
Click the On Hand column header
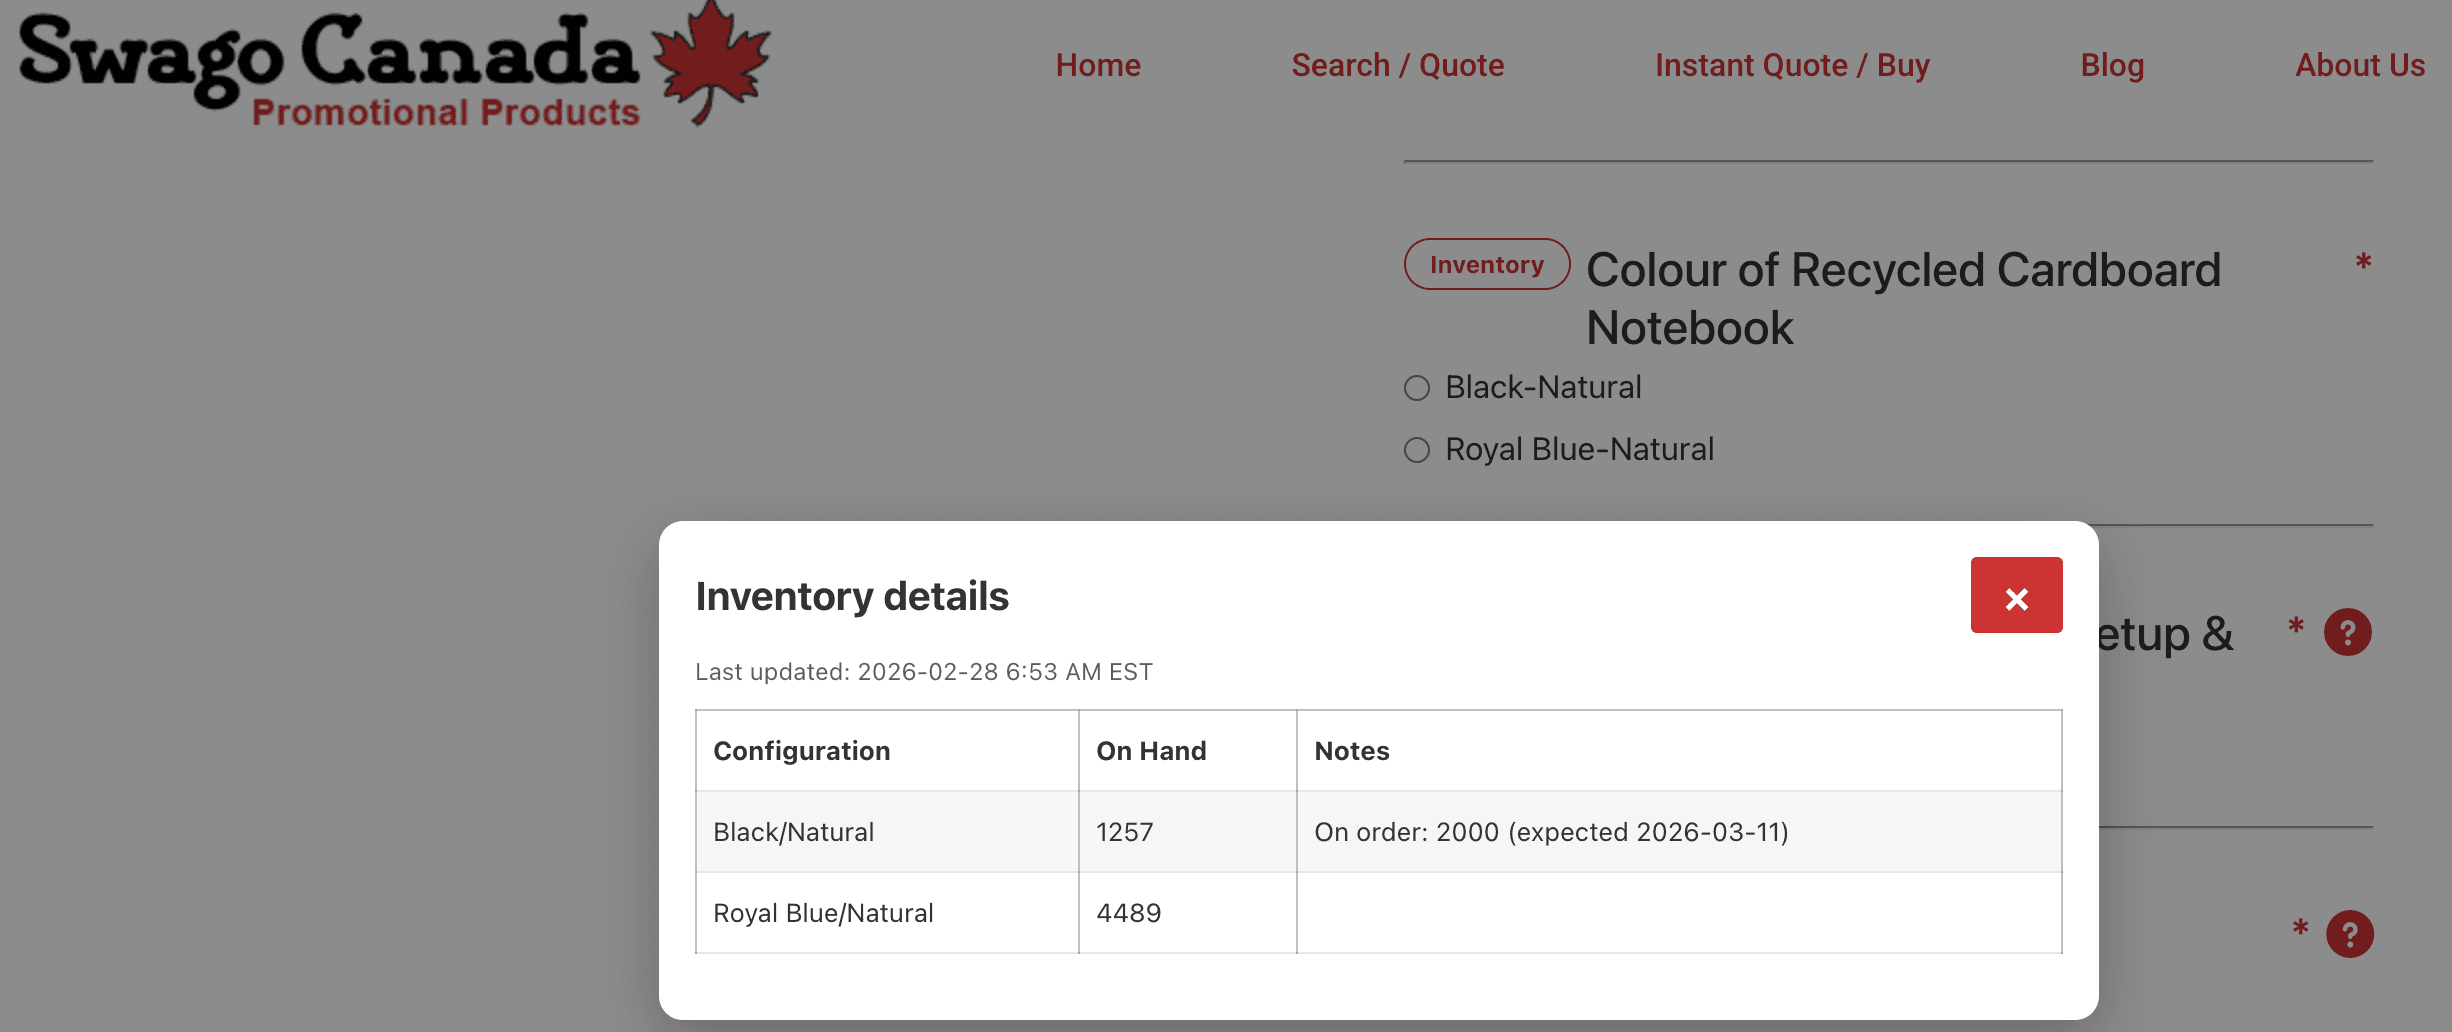pos(1151,750)
